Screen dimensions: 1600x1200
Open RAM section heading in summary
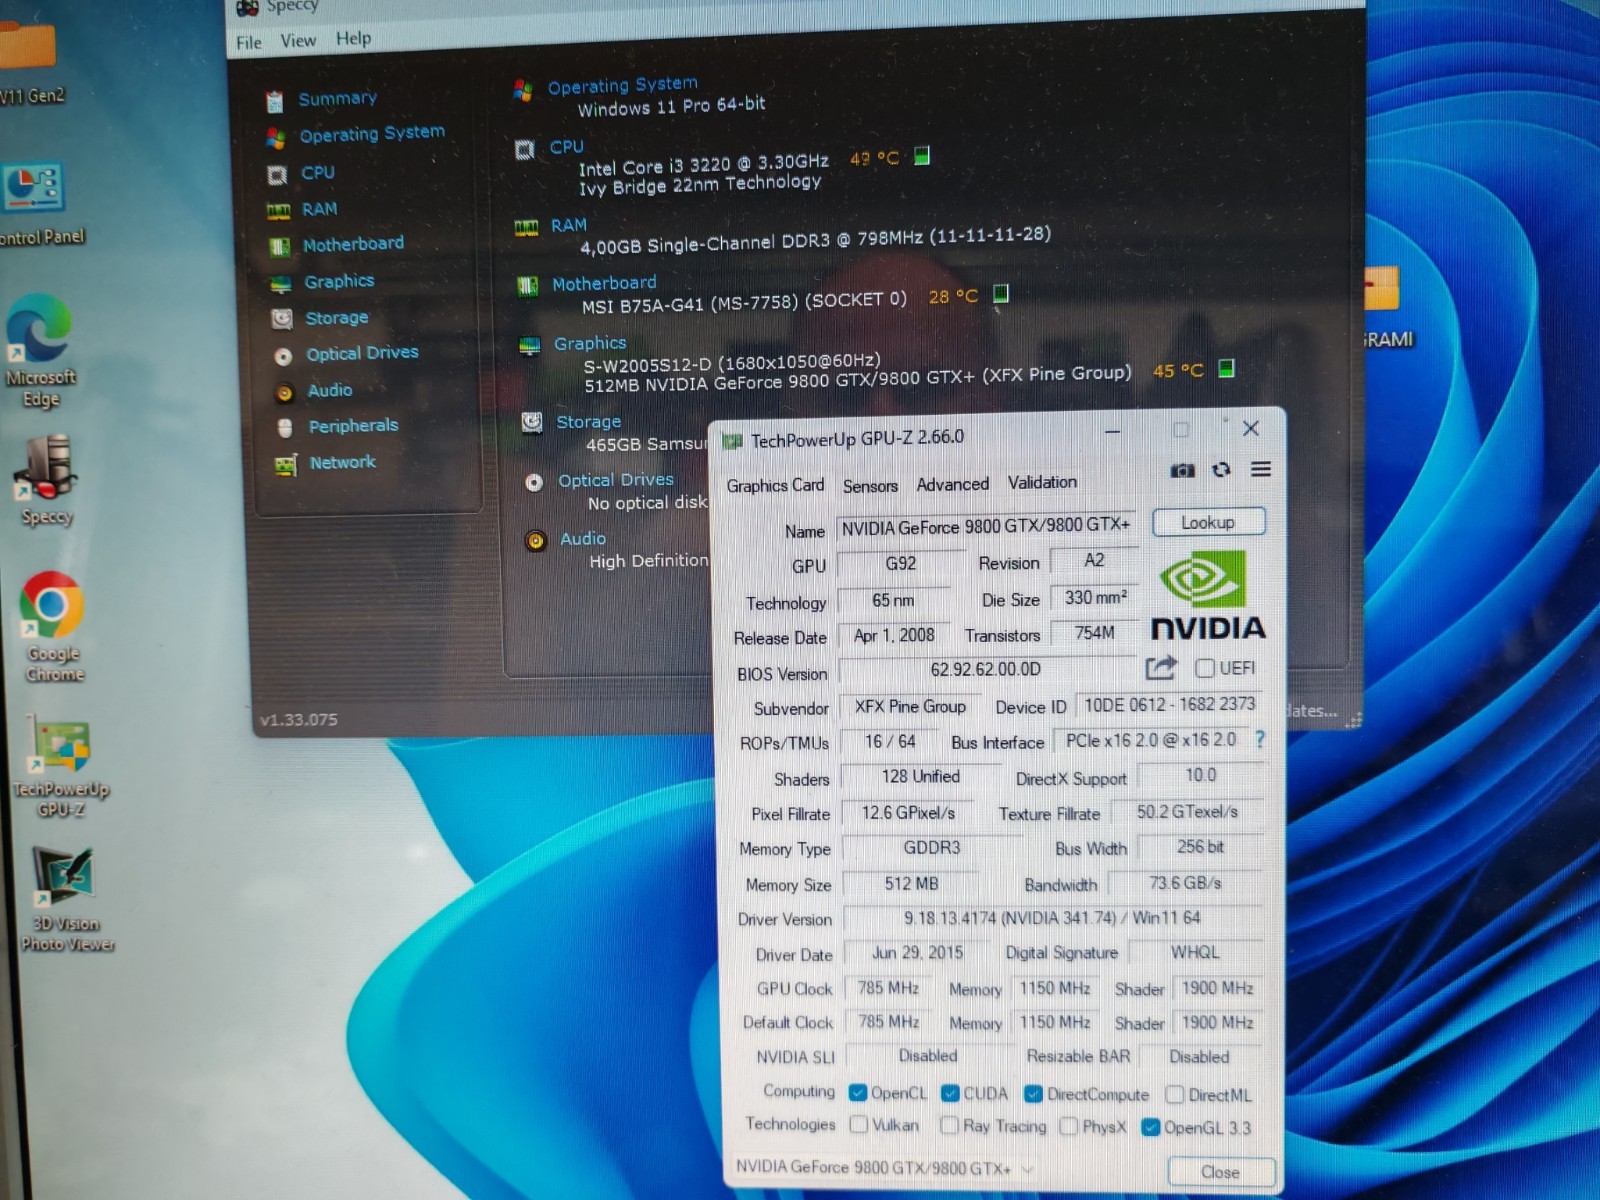tap(568, 226)
